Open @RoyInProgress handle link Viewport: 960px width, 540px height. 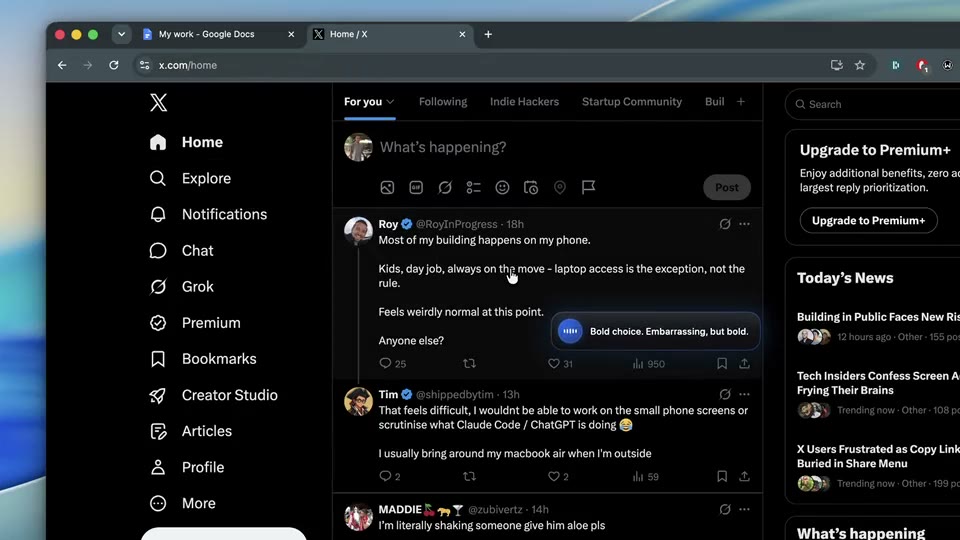click(457, 224)
